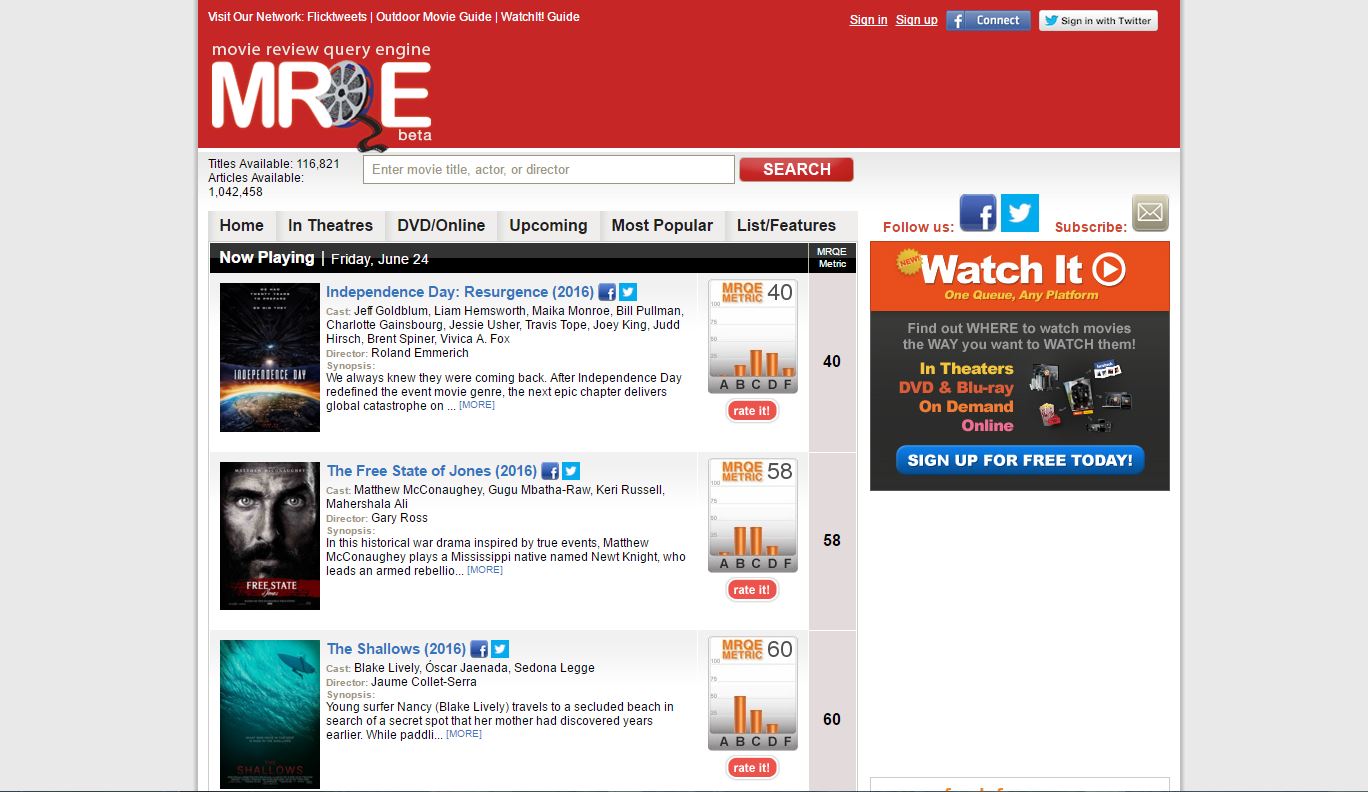The width and height of the screenshot is (1368, 792).
Task: Open MRQE Metric chart for The Shallows
Action: coord(753,693)
